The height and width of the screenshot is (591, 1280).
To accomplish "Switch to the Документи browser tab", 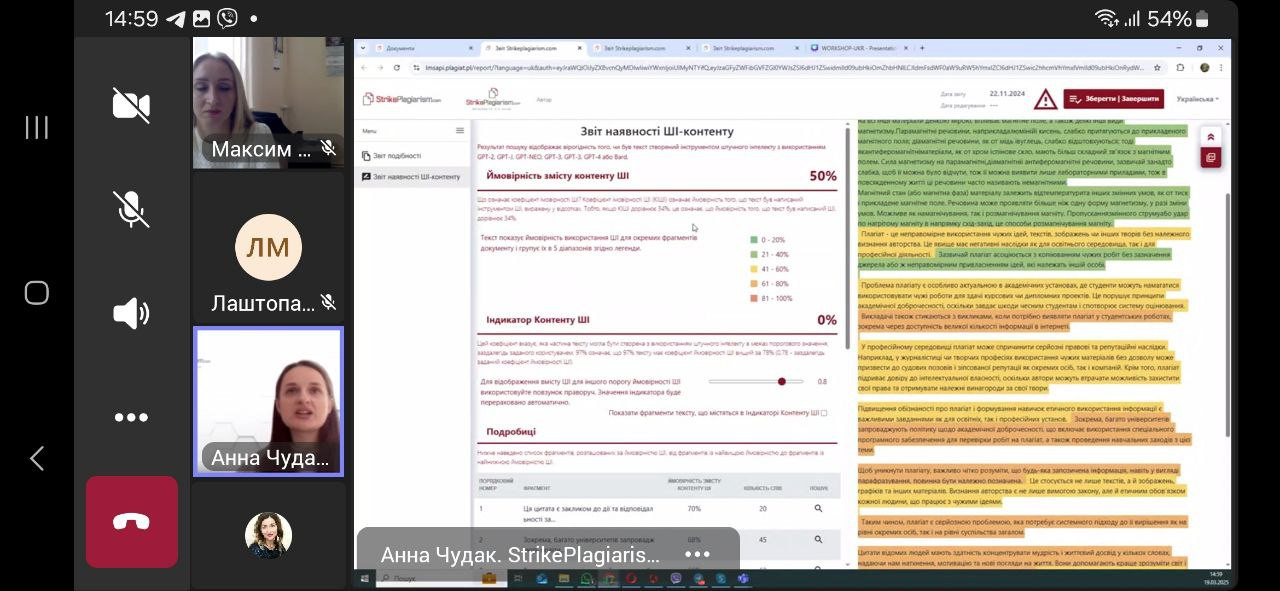I will point(425,48).
